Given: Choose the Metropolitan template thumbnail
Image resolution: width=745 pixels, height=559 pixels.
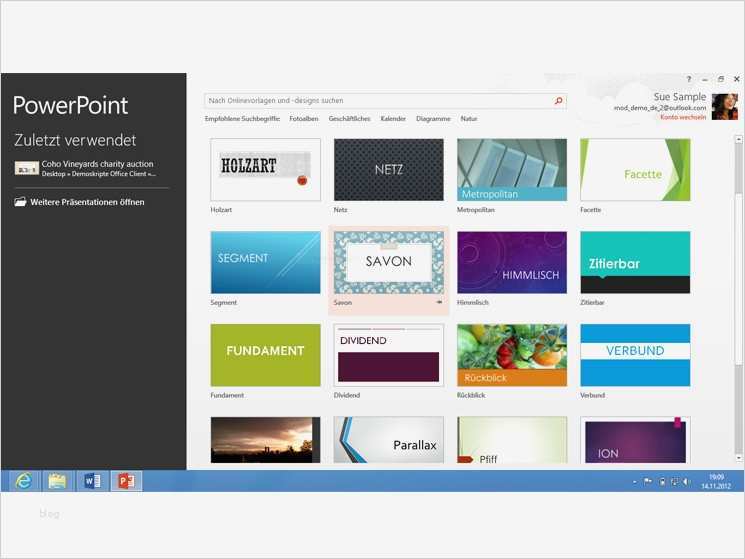Looking at the screenshot, I should pos(512,170).
